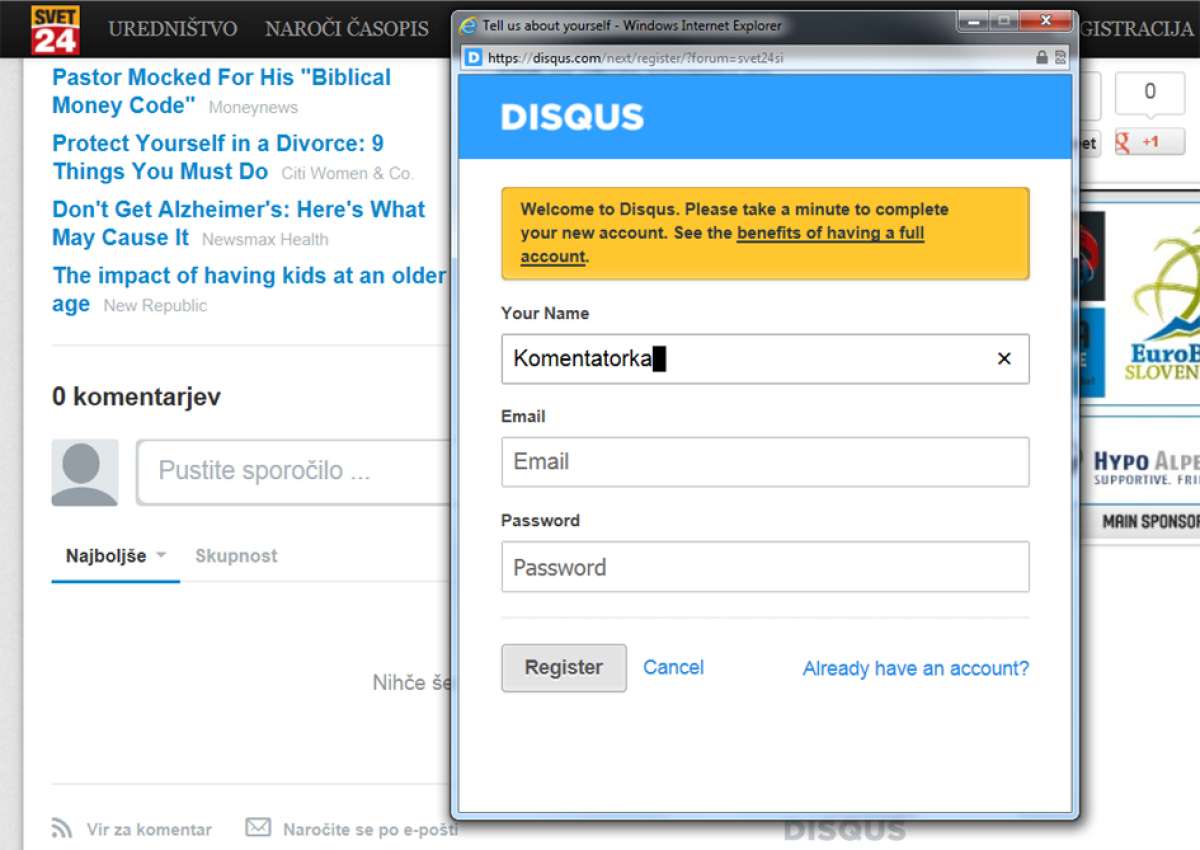
Task: Clear Your Name field with X
Action: click(x=1004, y=359)
